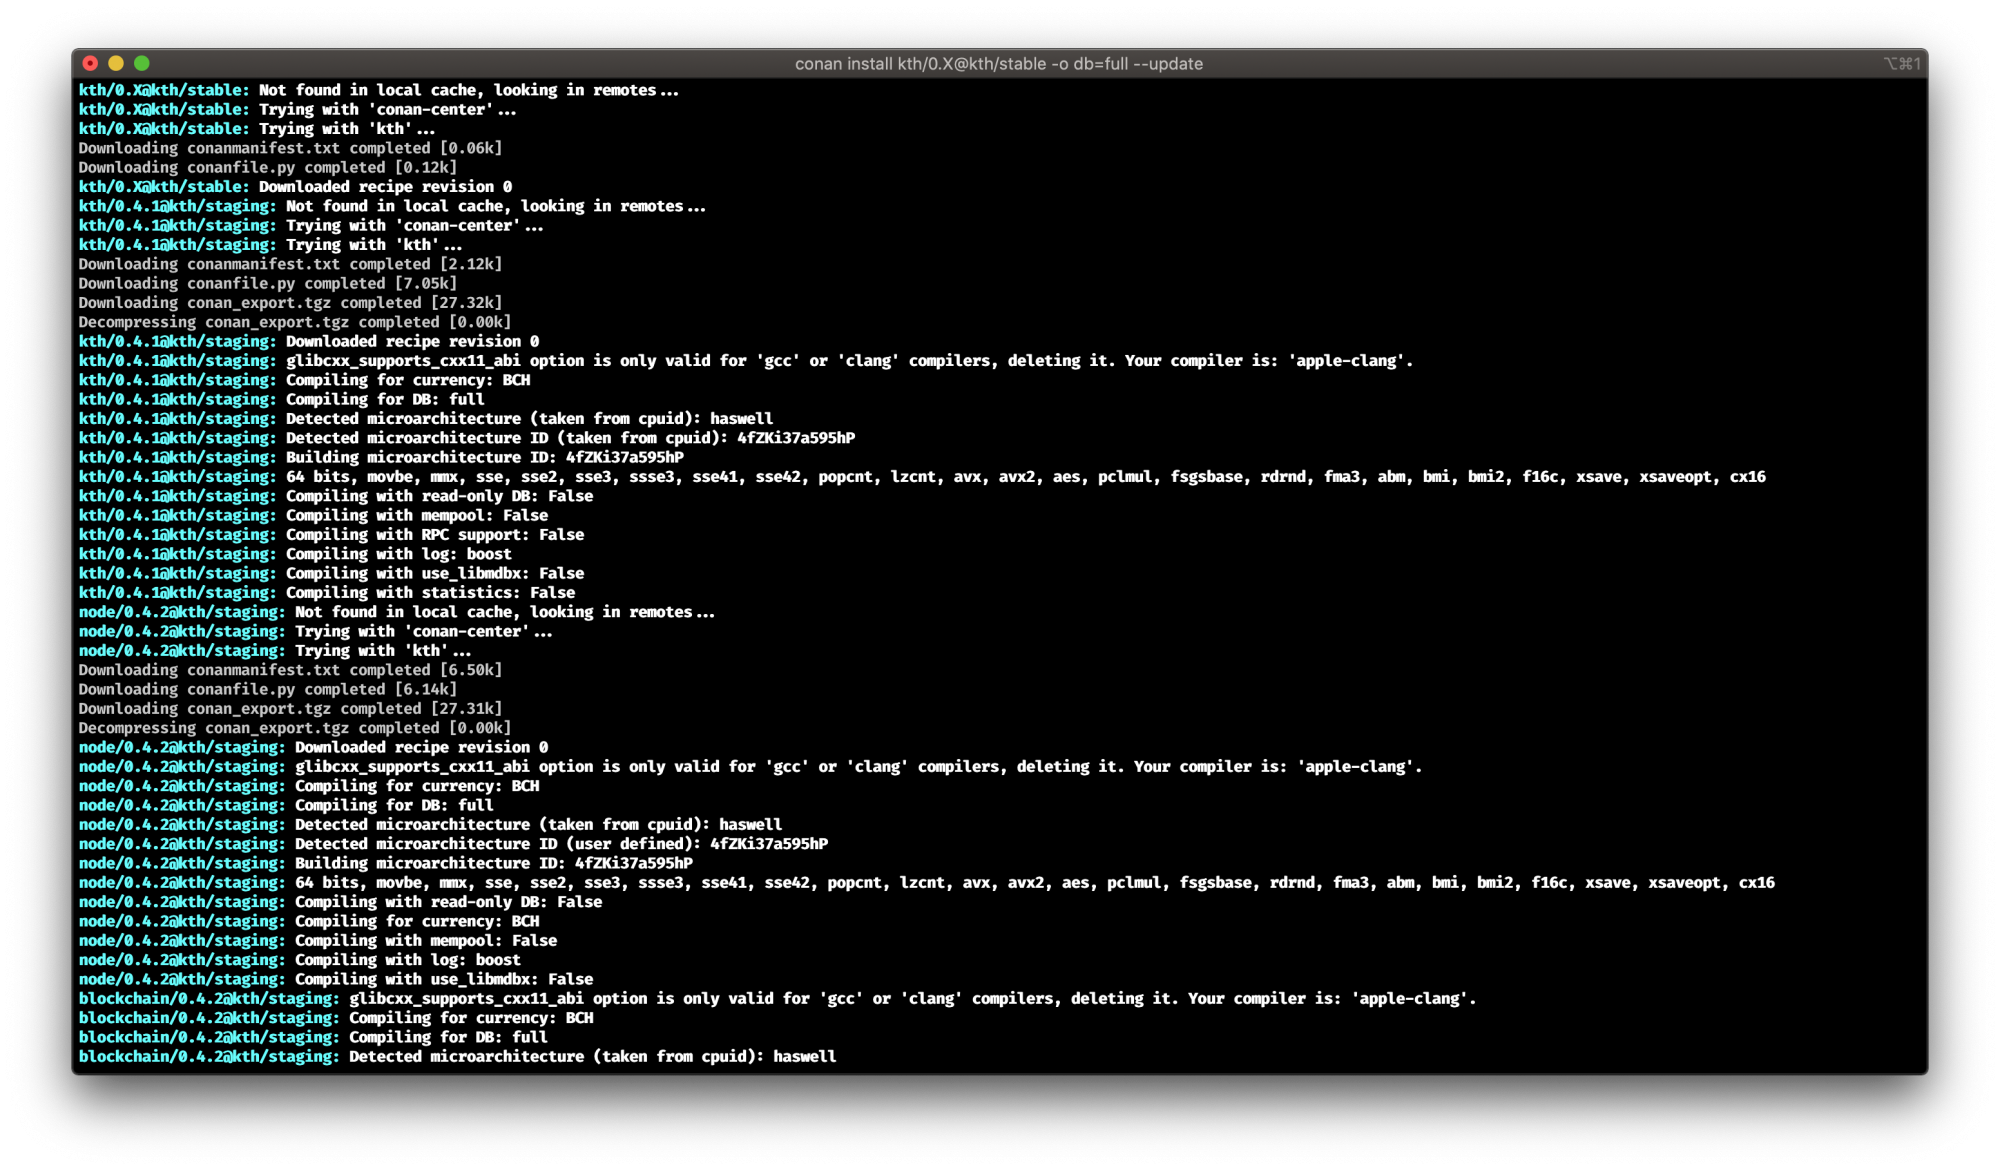The width and height of the screenshot is (2000, 1170).
Task: Click kth/0.4.1@kth/staging 'Trying with conan-center' line
Action: click(312, 226)
